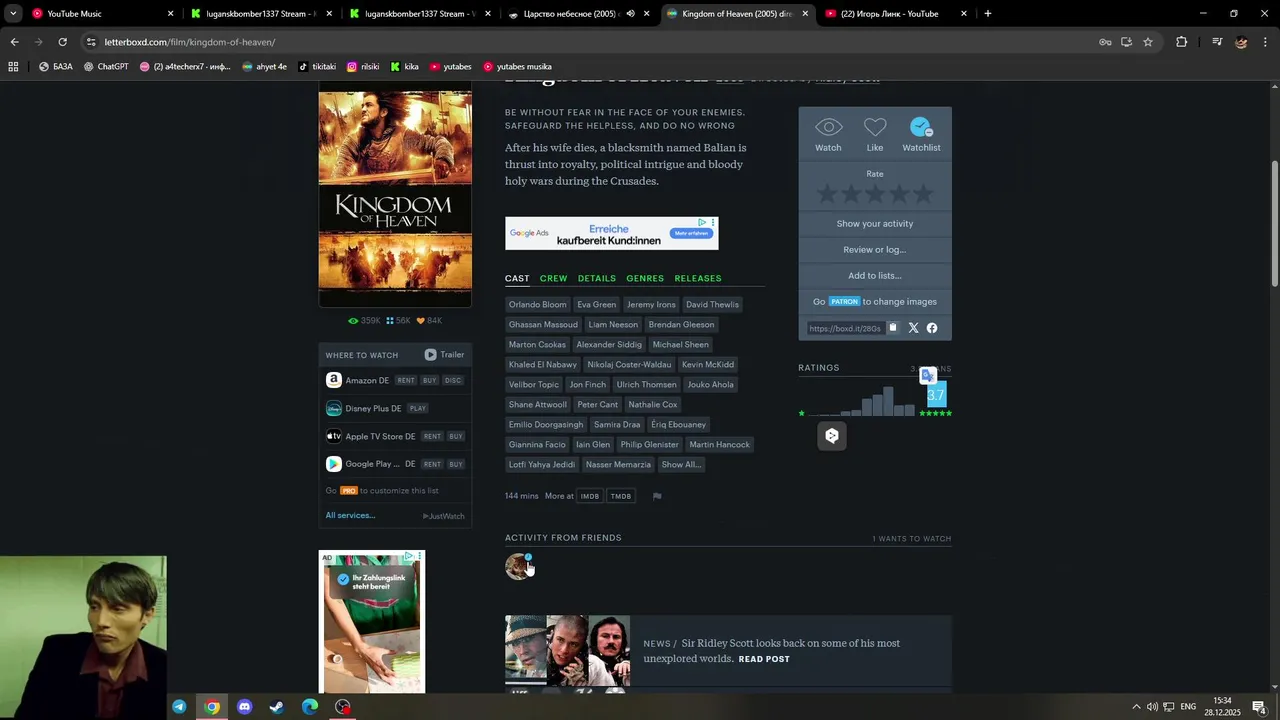Open new browser tab

[988, 14]
